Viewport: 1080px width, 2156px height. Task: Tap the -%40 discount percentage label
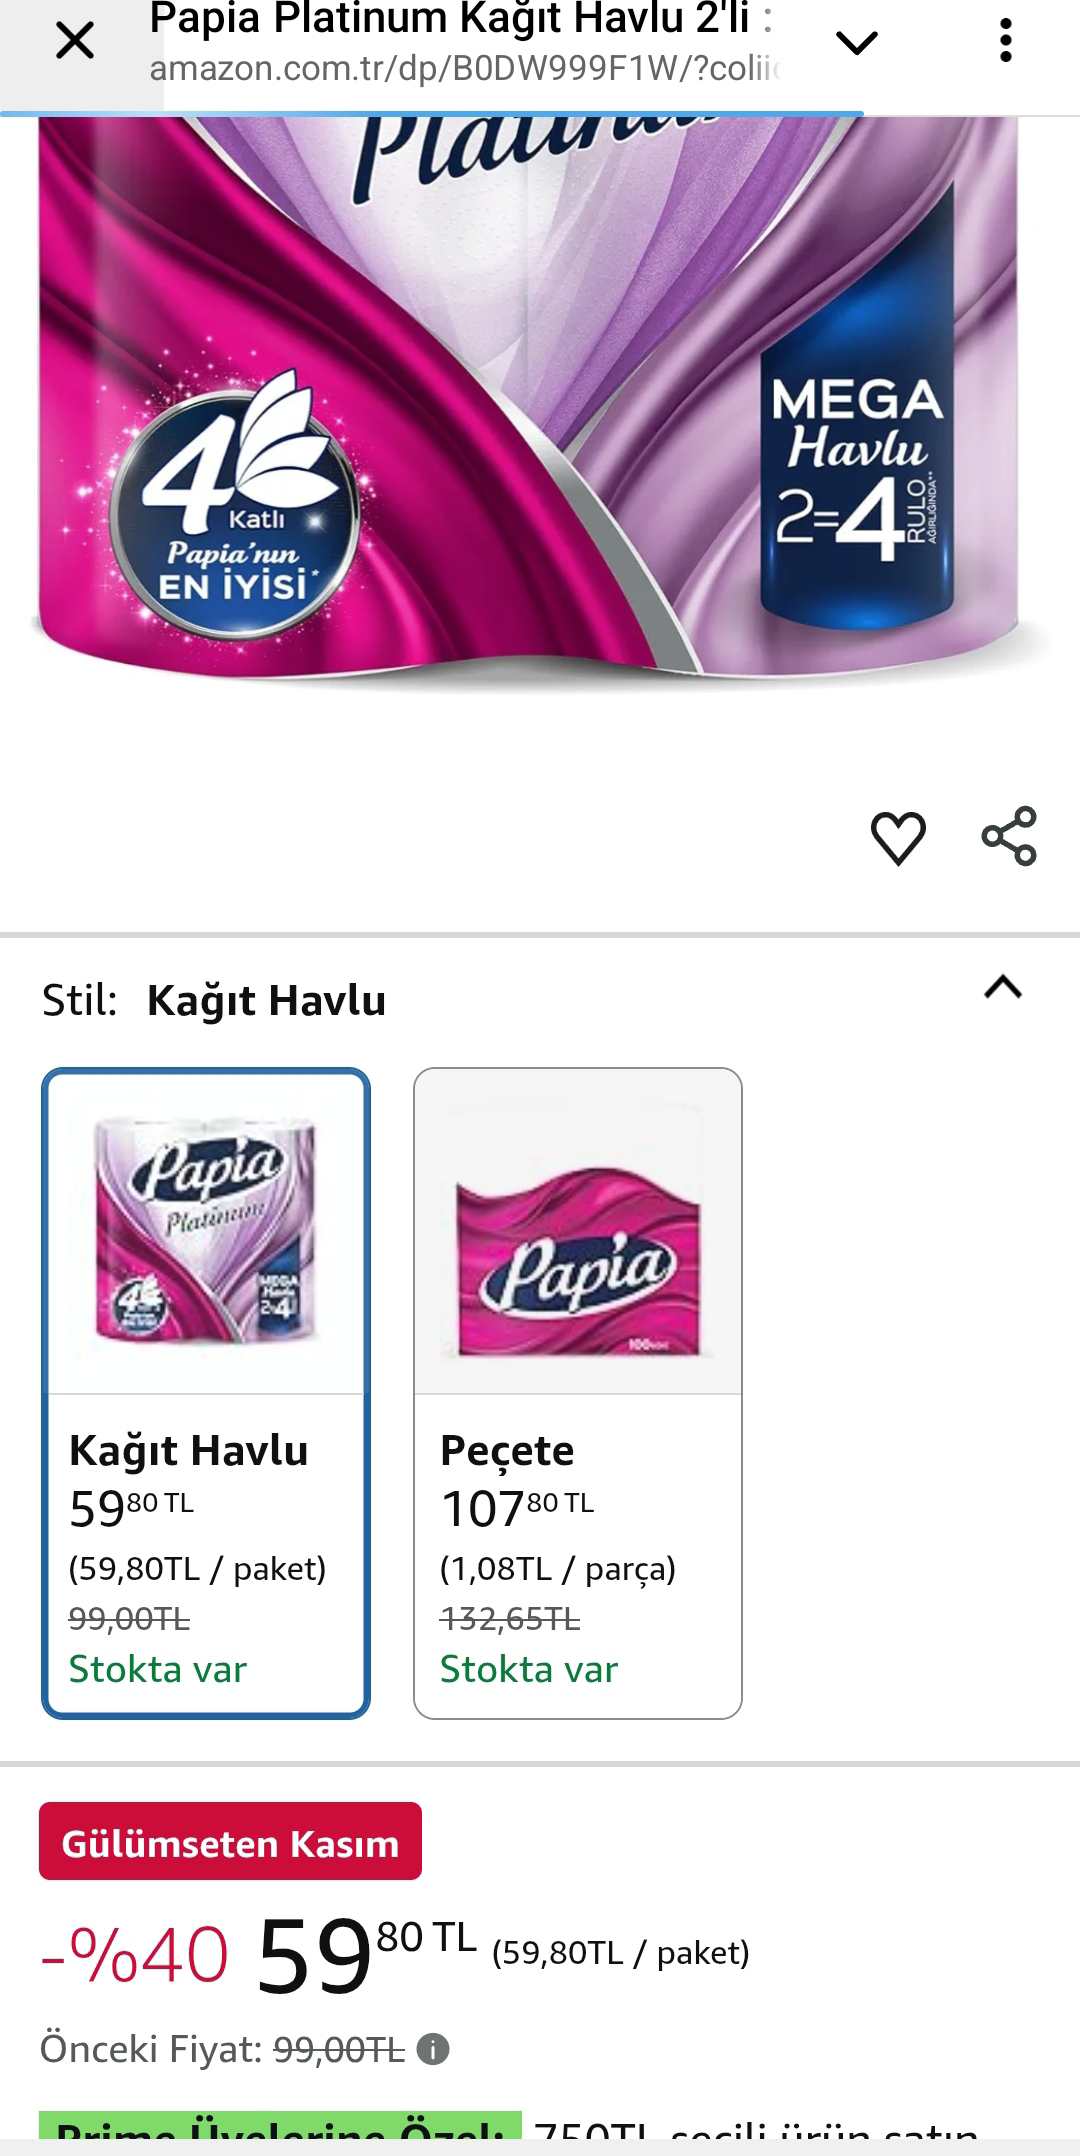(134, 1956)
